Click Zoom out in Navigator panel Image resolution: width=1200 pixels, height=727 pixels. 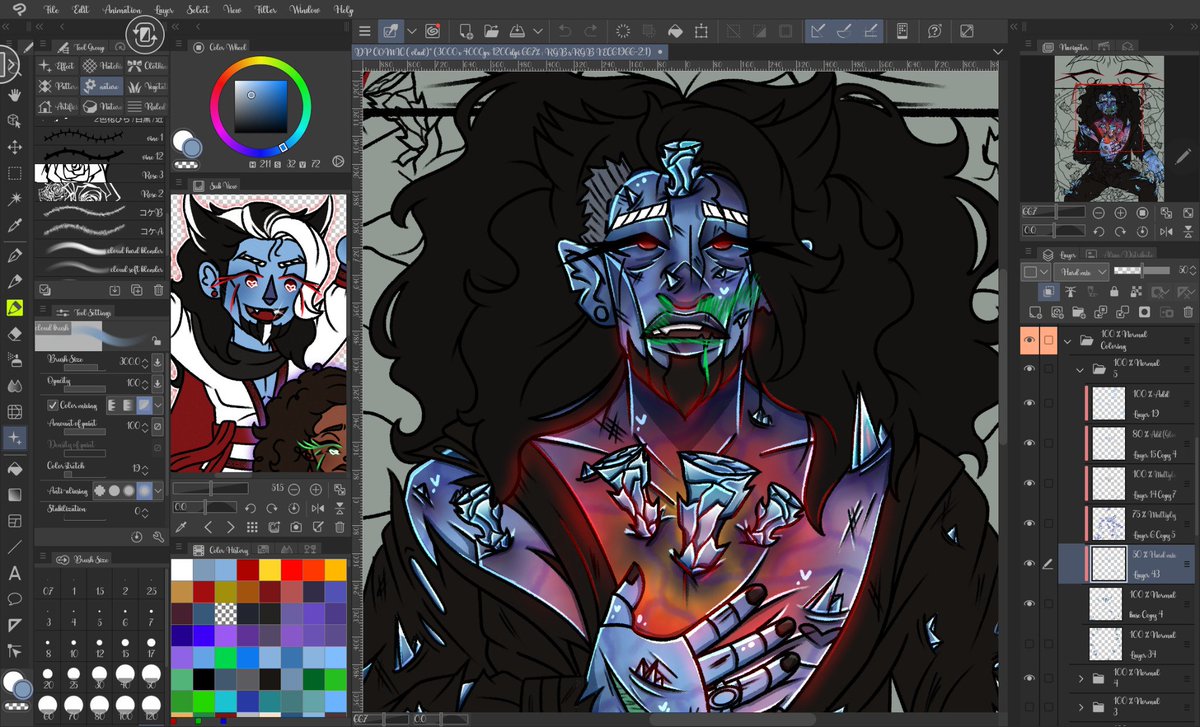pyautogui.click(x=1099, y=213)
